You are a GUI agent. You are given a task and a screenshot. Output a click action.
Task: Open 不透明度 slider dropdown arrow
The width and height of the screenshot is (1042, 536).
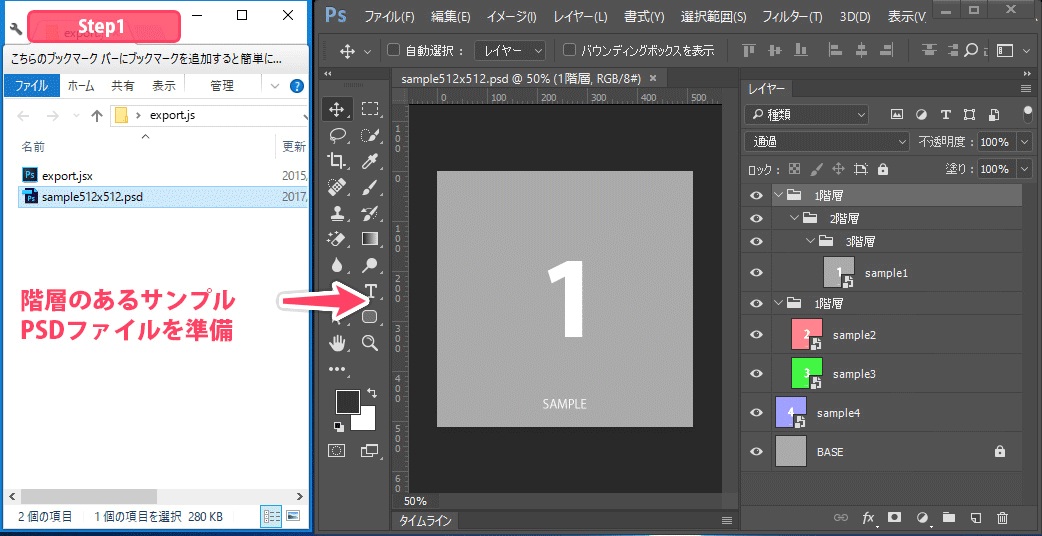point(1024,142)
